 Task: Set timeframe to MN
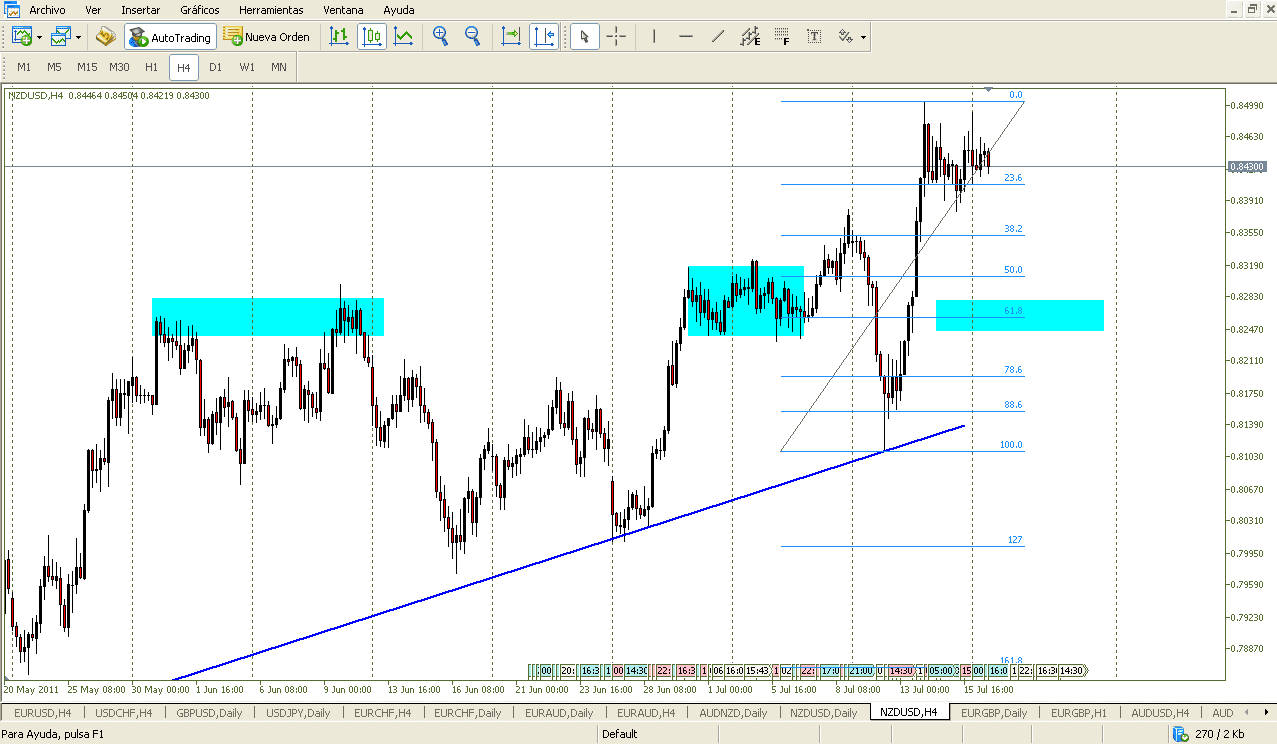(279, 68)
